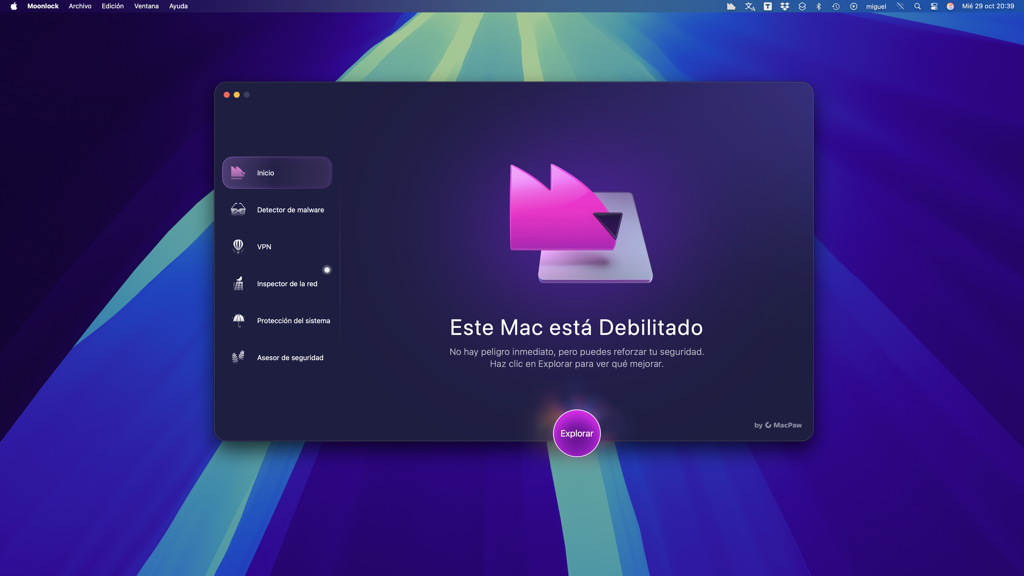Click the Apple menu icon
Screen dimensions: 1024x576
[x=13, y=6]
